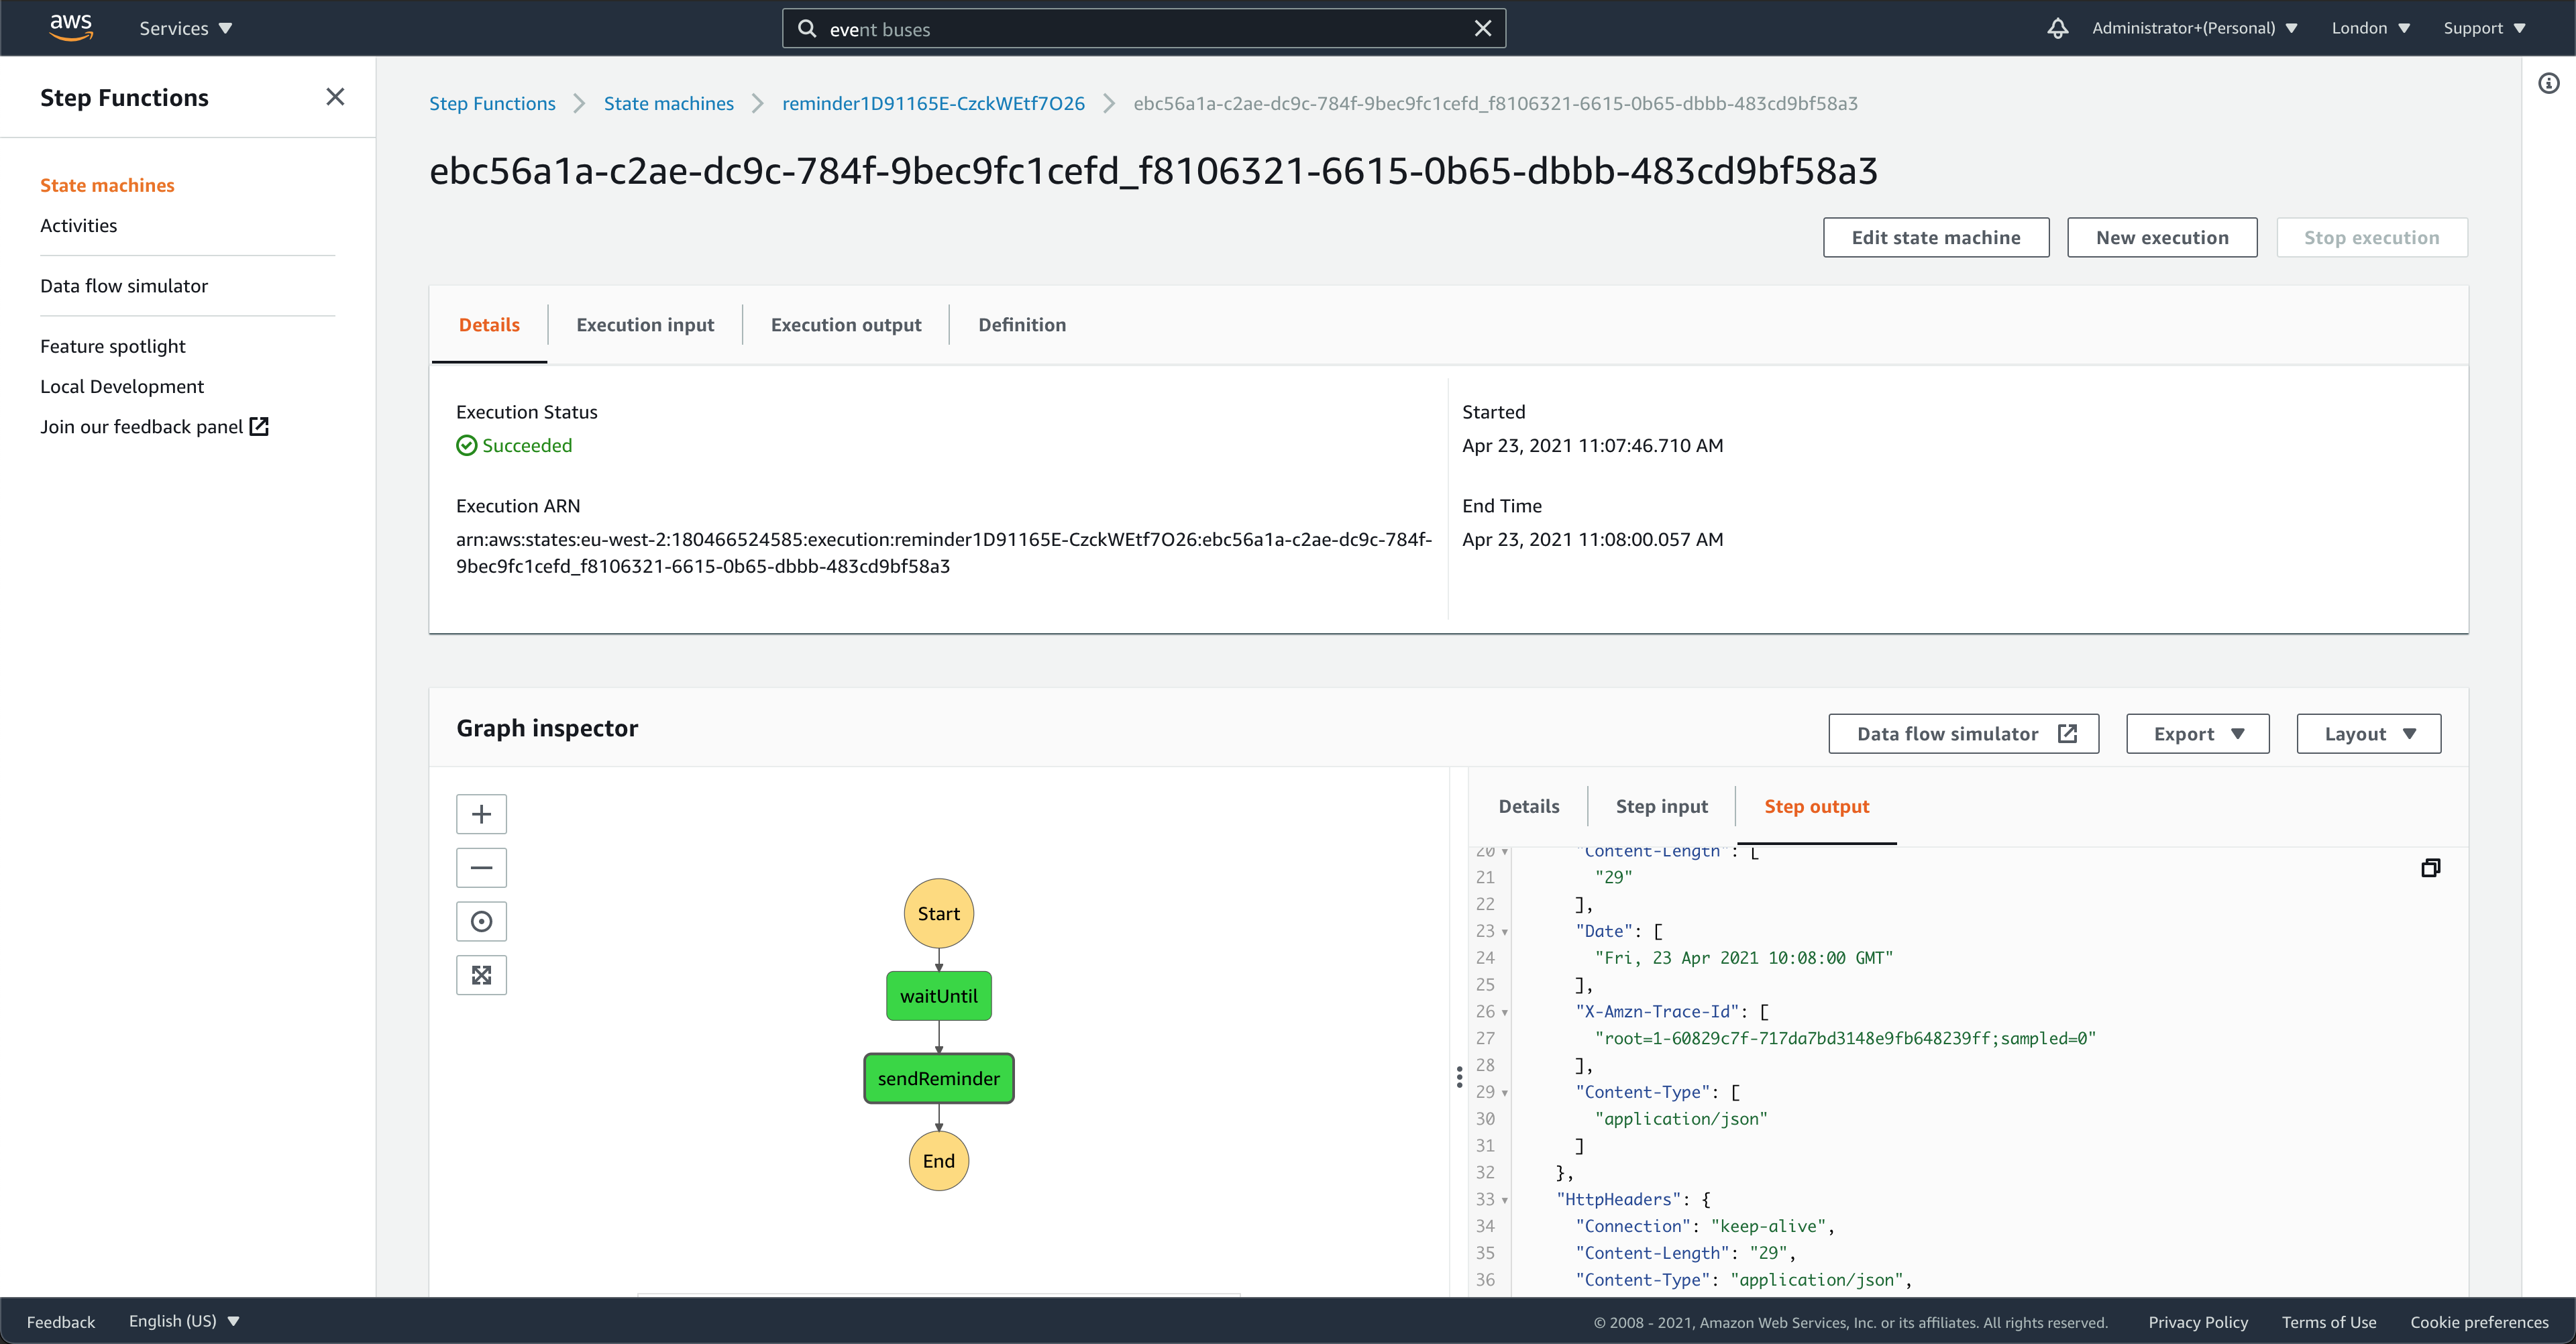This screenshot has width=2576, height=1344.
Task: Select the waitUntil state node
Action: tap(938, 996)
